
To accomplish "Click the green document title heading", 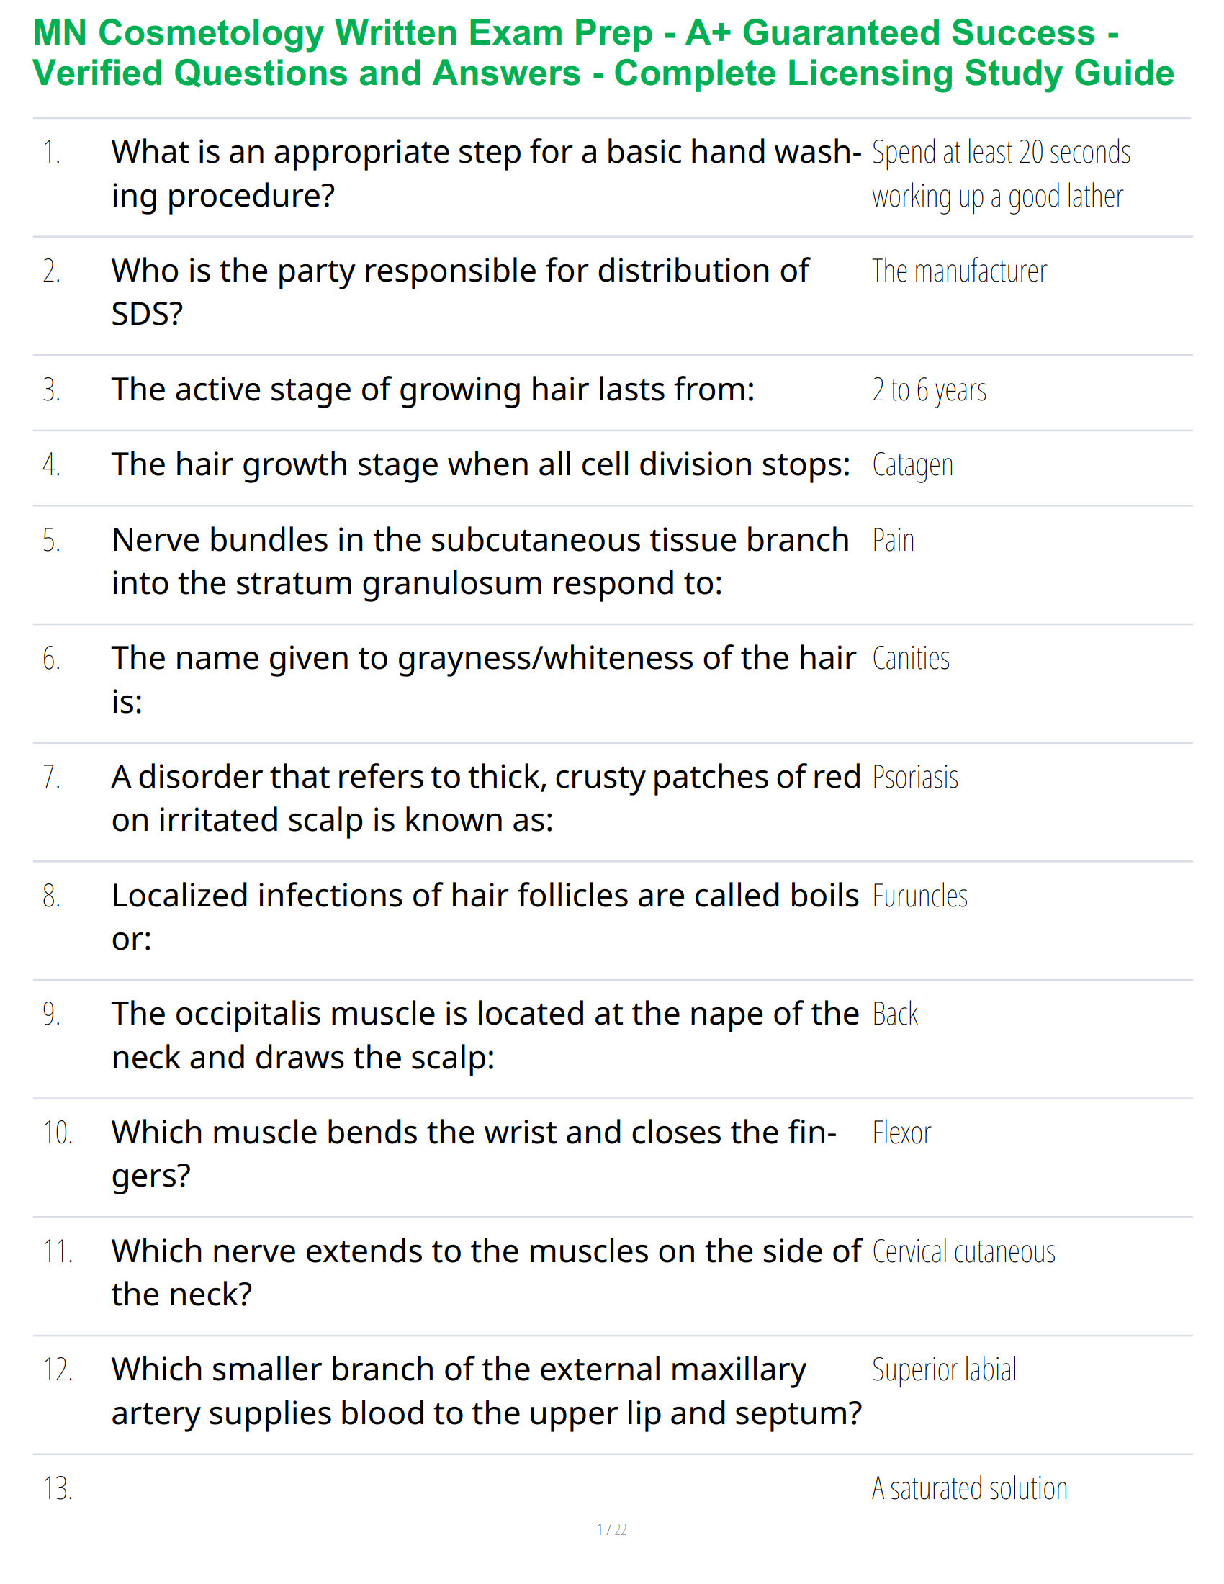I will 603,53.
